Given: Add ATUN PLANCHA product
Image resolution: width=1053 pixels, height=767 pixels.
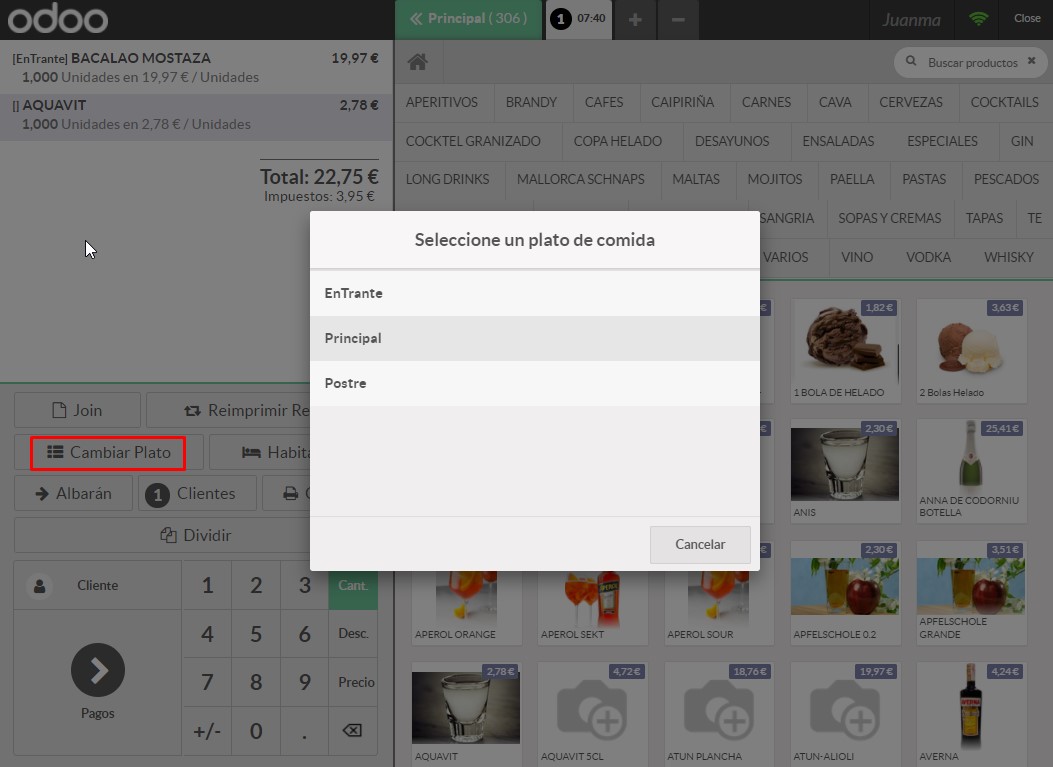Looking at the screenshot, I should click(x=719, y=714).
